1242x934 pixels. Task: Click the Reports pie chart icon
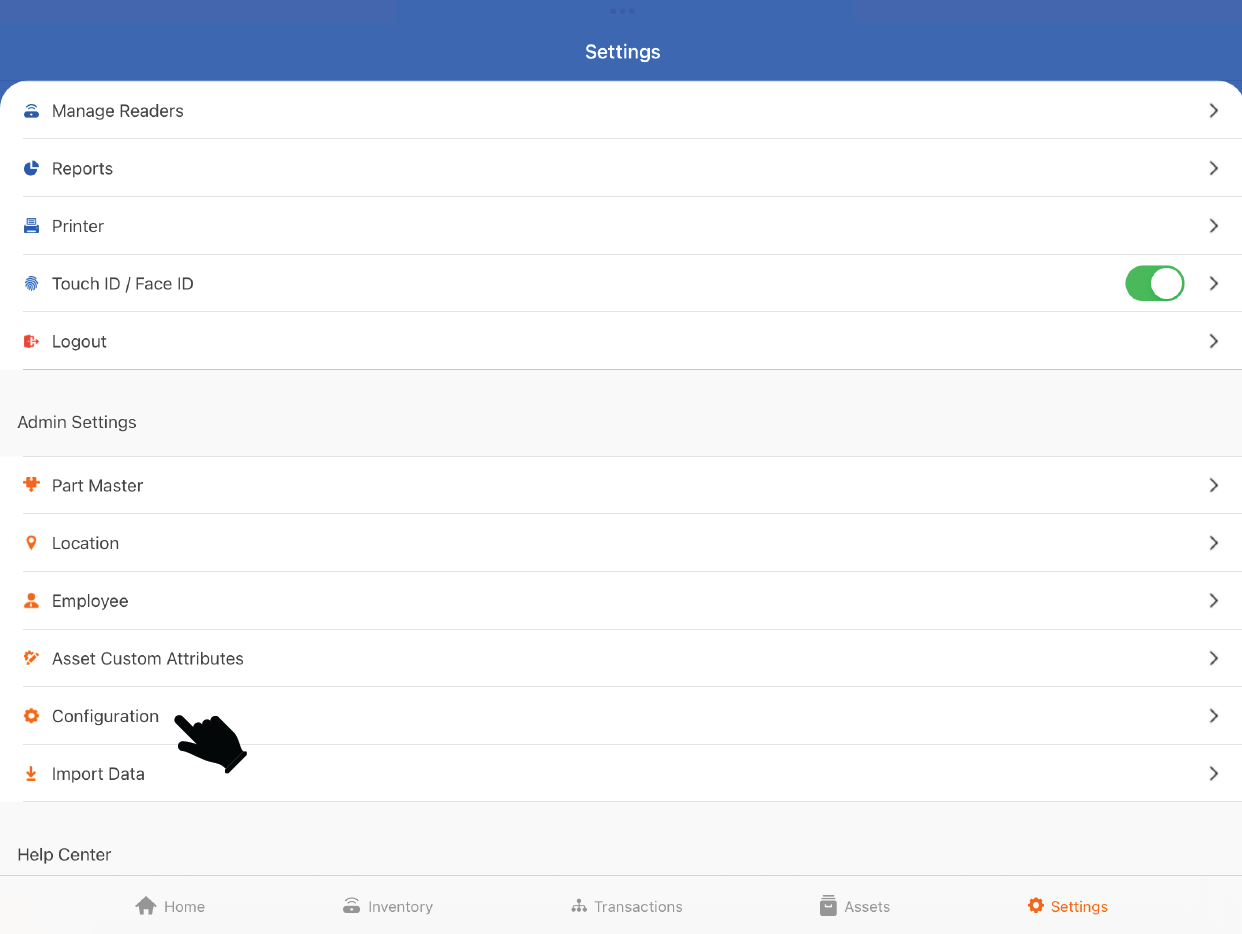[x=31, y=169]
